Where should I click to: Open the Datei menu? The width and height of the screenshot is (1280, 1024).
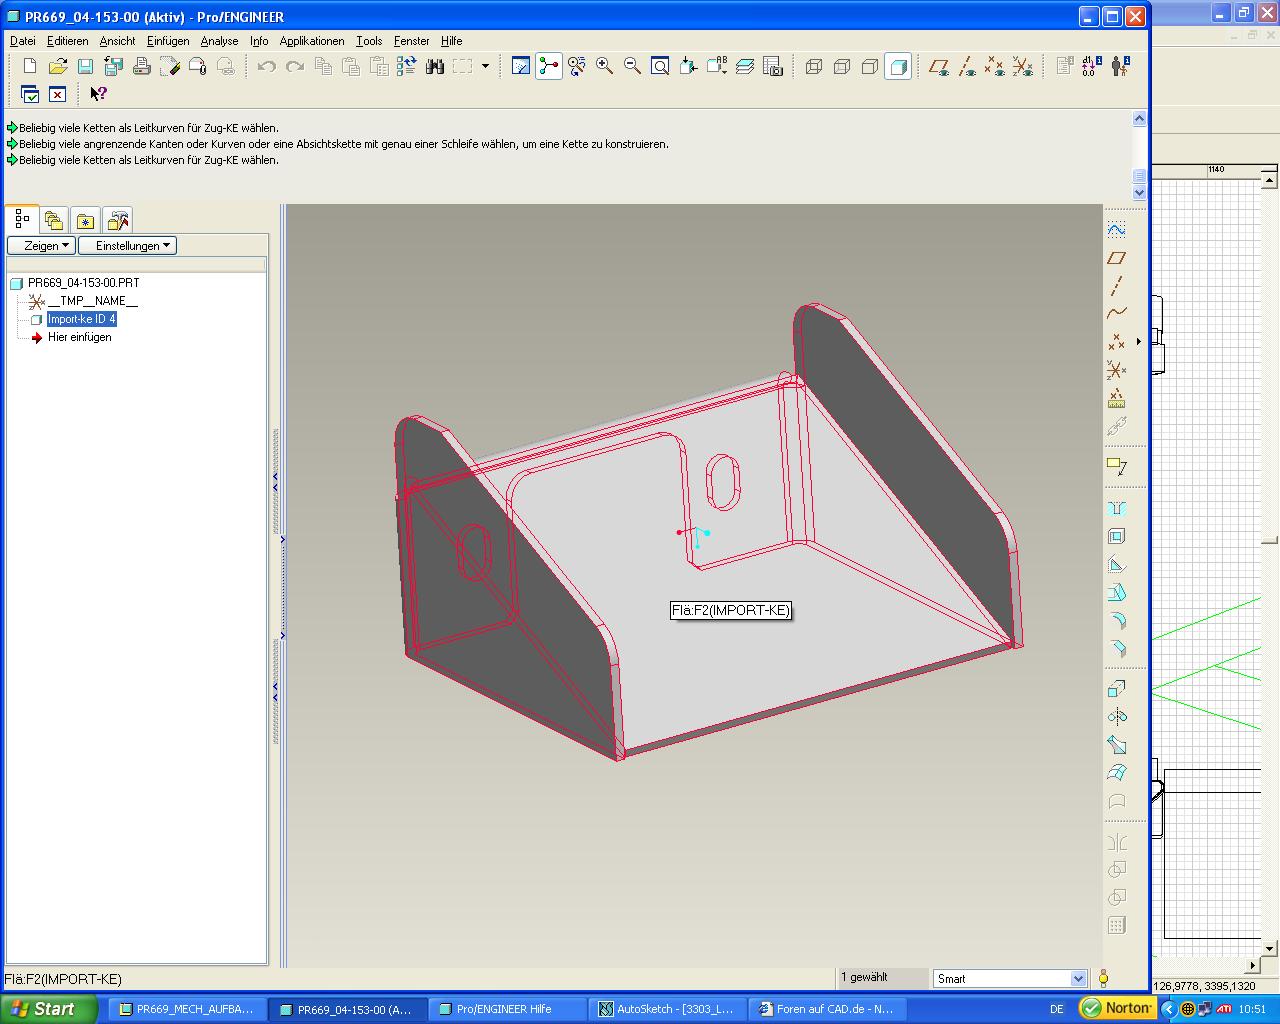point(23,41)
